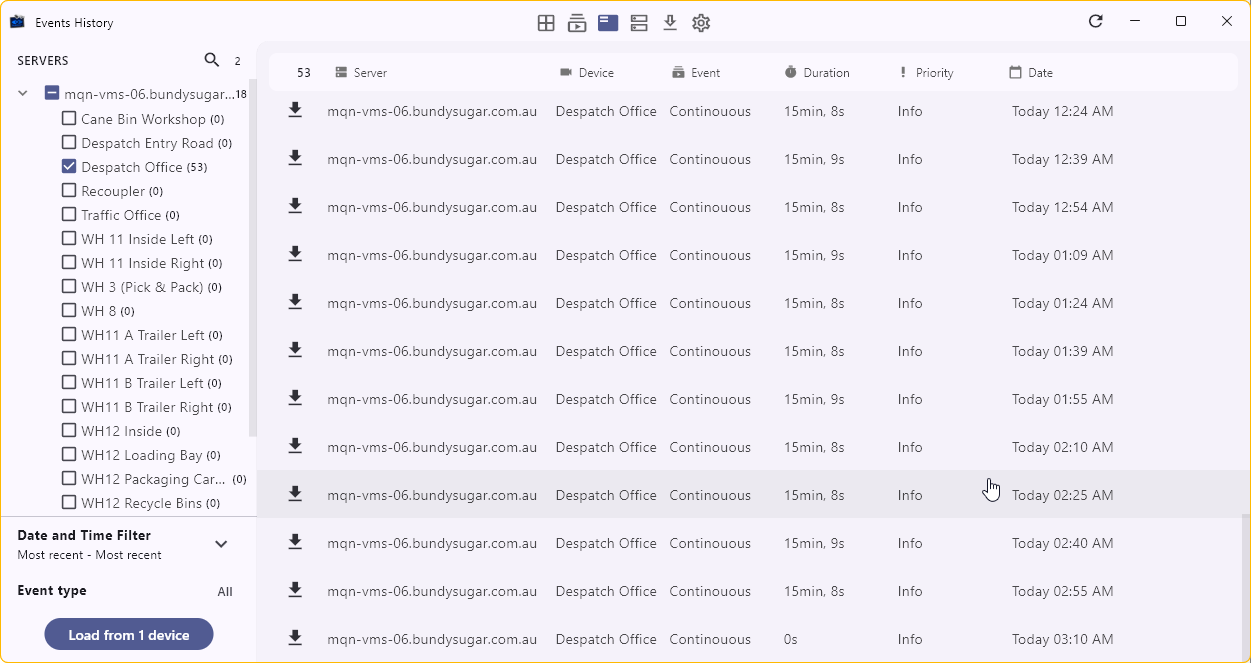
Task: Sort by the Event column header
Action: [x=696, y=73]
